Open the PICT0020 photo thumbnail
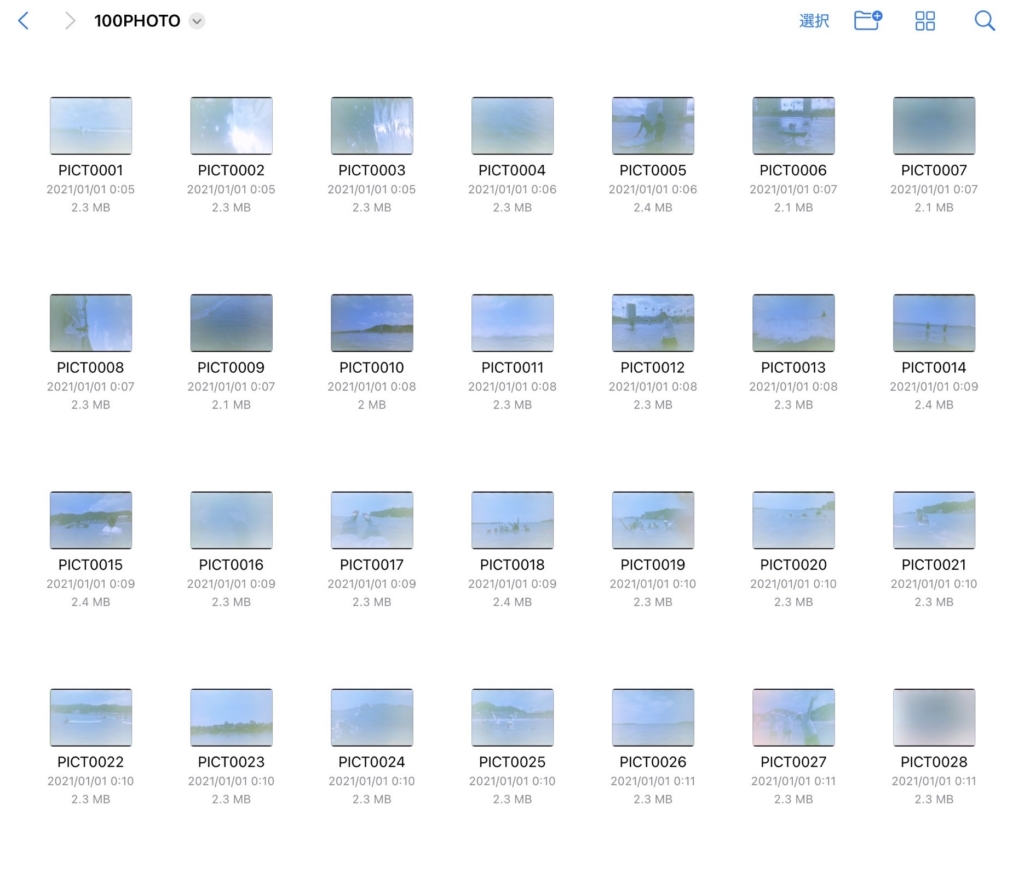 (793, 520)
